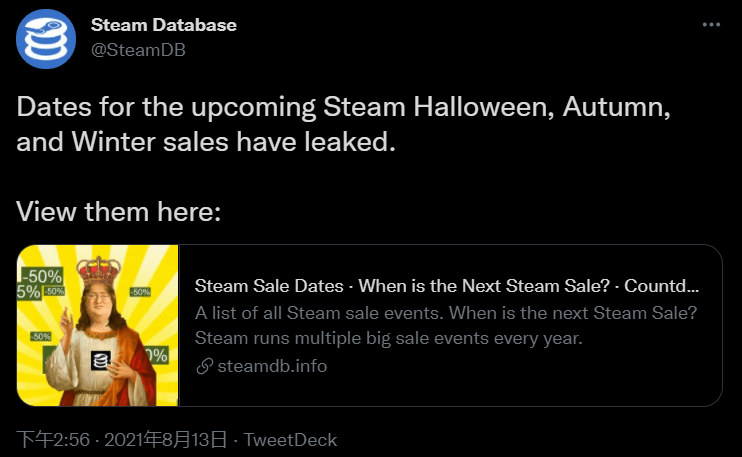Click the card description about Steam sale events
The height and width of the screenshot is (457, 742).
click(446, 325)
